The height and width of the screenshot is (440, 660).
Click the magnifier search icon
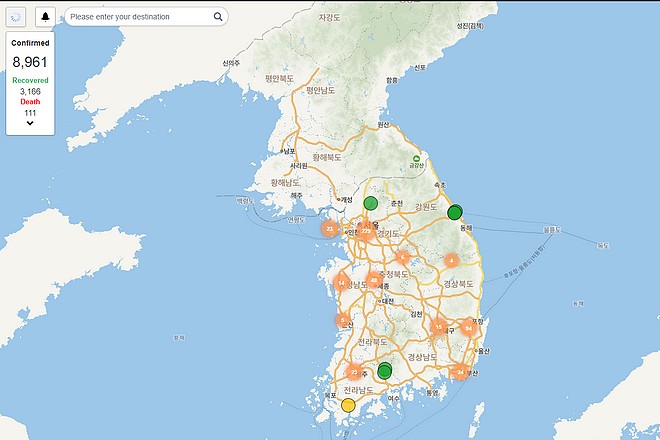218,17
